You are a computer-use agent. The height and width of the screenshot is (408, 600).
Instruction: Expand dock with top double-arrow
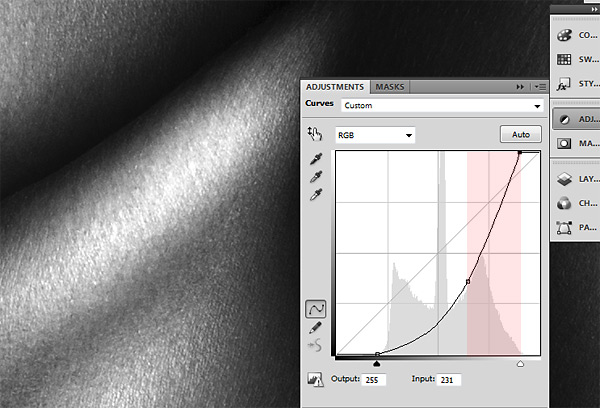[x=594, y=9]
